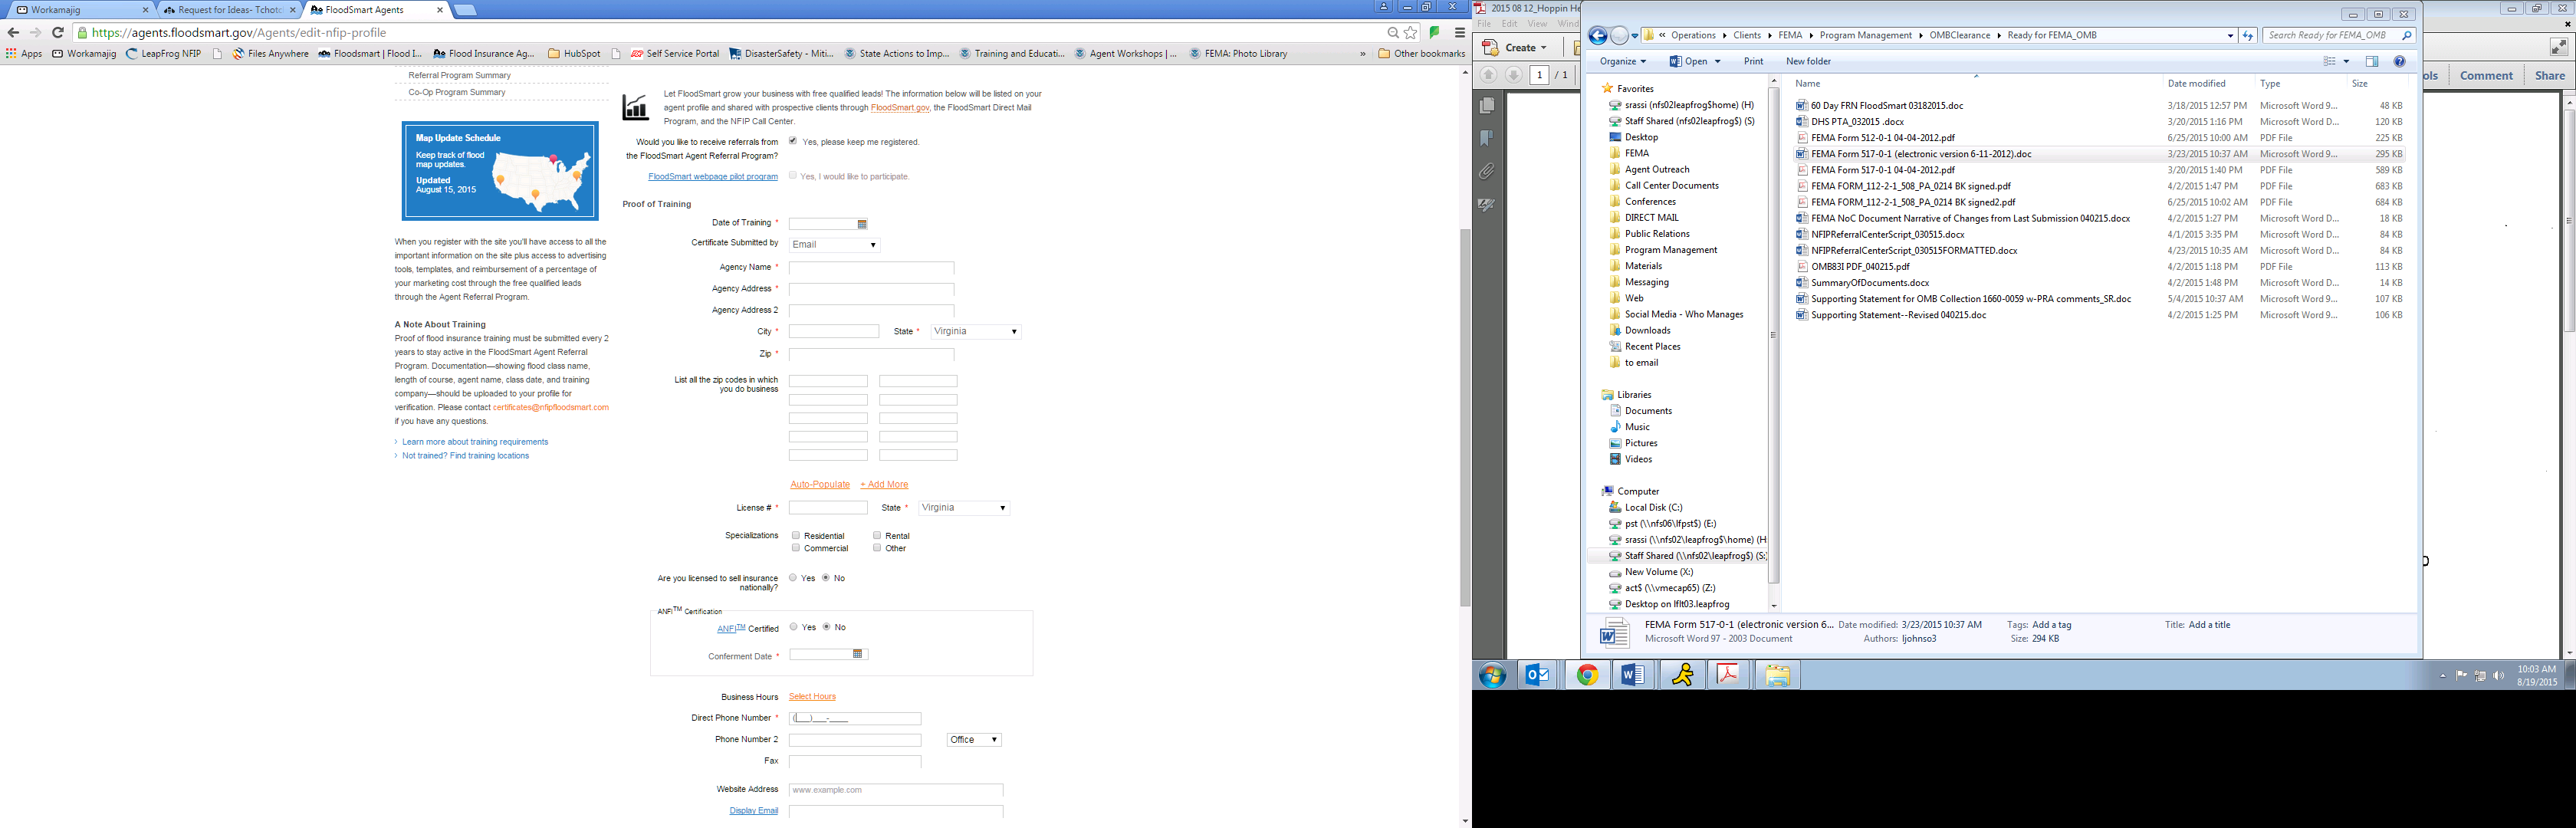This screenshot has height=828, width=2576.
Task: Click the Agency Name input field
Action: 870,268
